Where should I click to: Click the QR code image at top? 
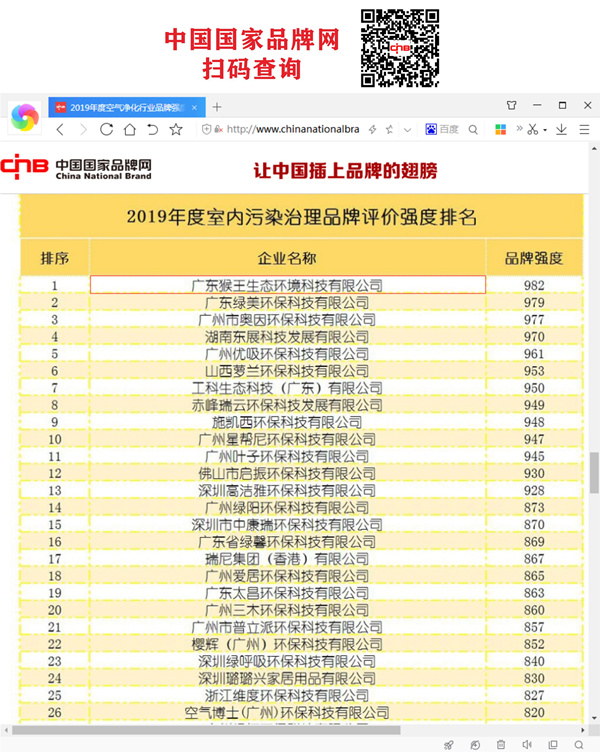pos(400,47)
